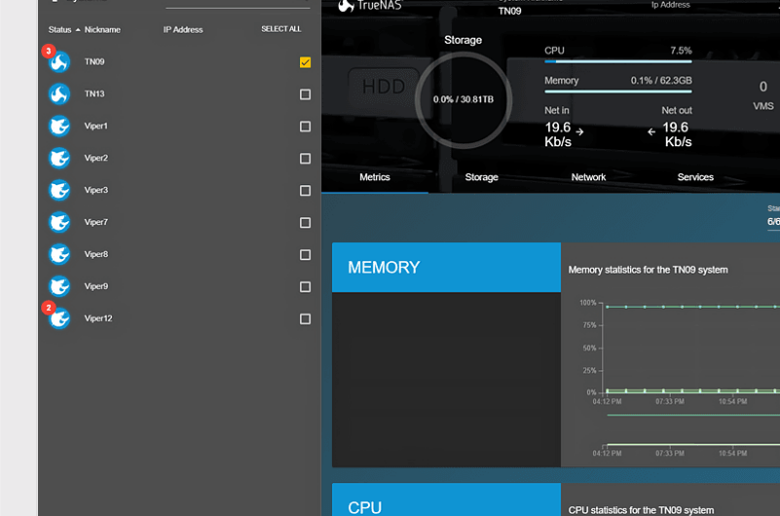This screenshot has width=780, height=516.
Task: Uncheck the TN09 system checkbox
Action: 305,62
